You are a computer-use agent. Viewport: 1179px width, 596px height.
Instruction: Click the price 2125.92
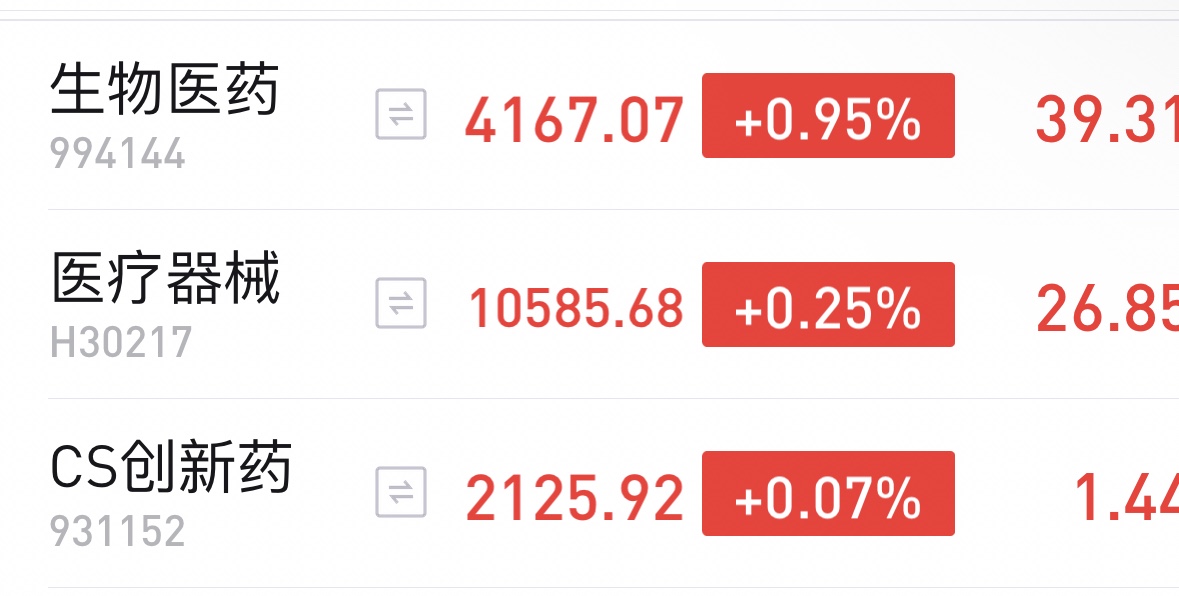click(x=574, y=498)
